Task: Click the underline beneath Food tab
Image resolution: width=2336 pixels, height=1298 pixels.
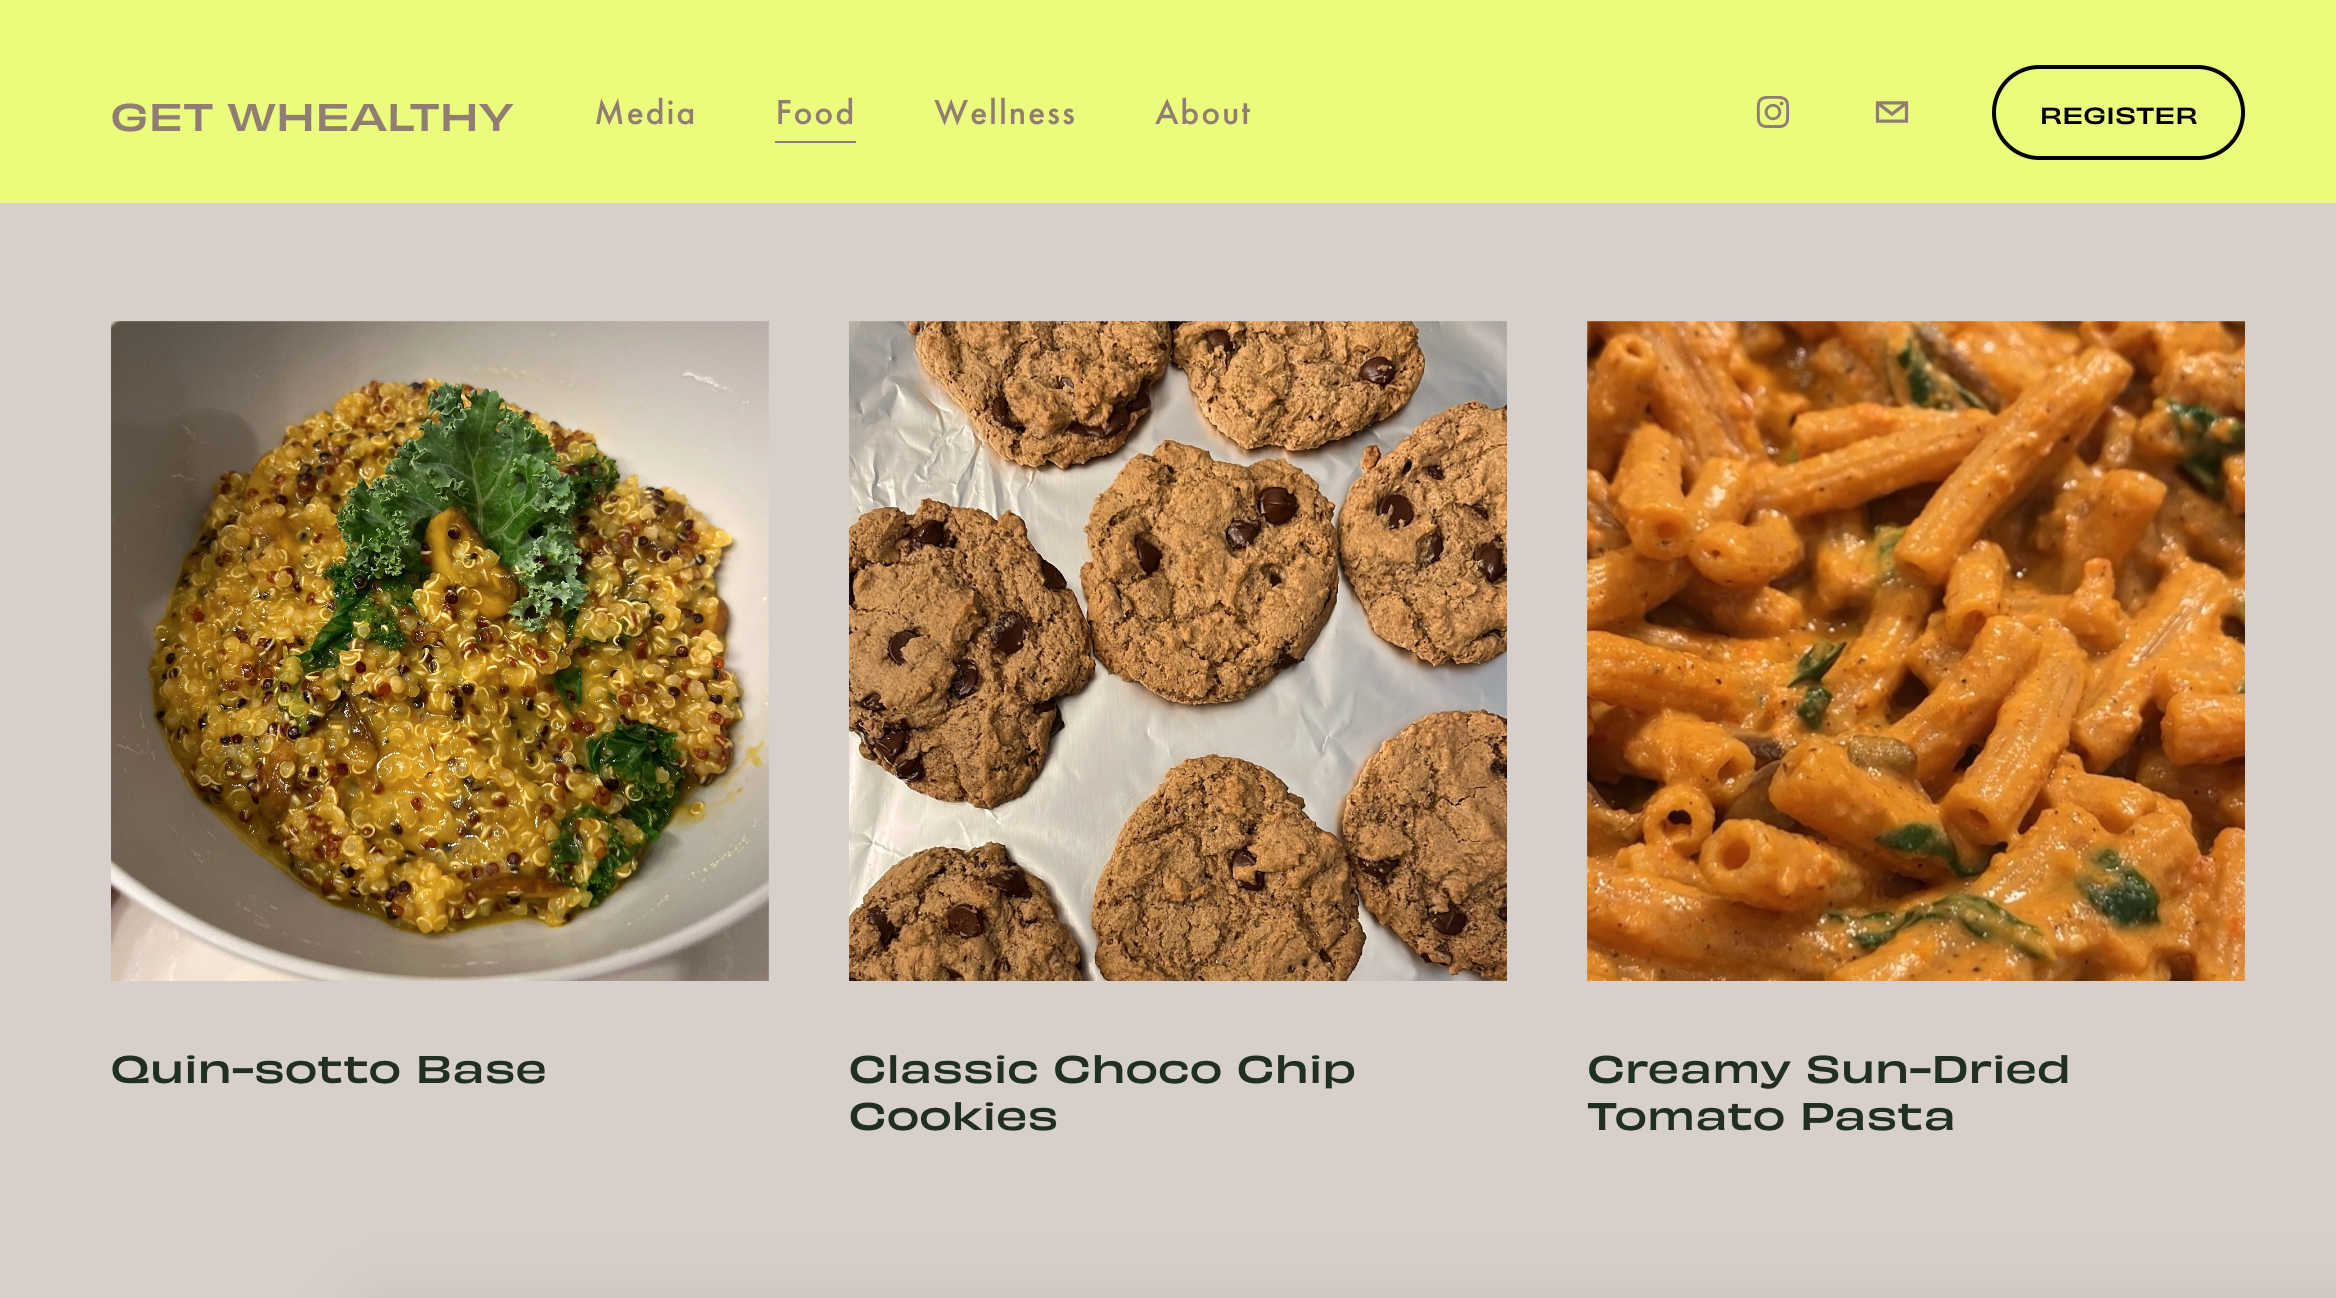Action: coord(815,142)
